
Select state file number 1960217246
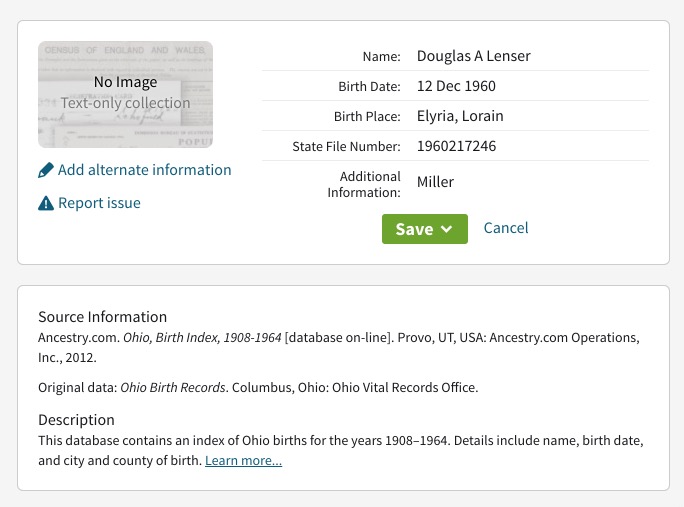[x=456, y=146]
